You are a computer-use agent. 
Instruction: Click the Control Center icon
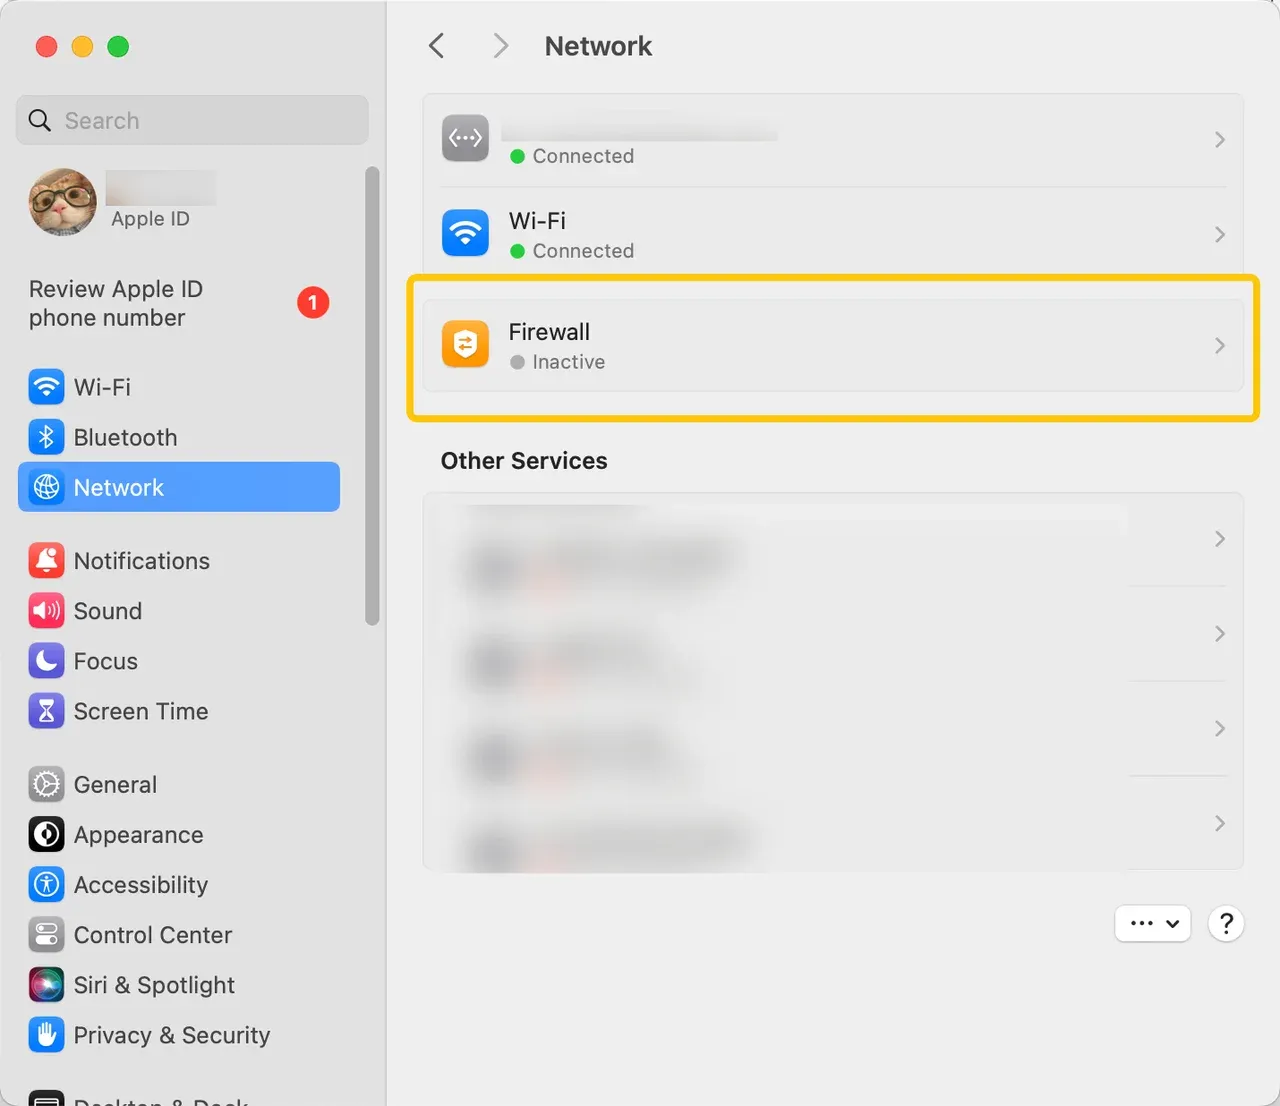coord(46,935)
